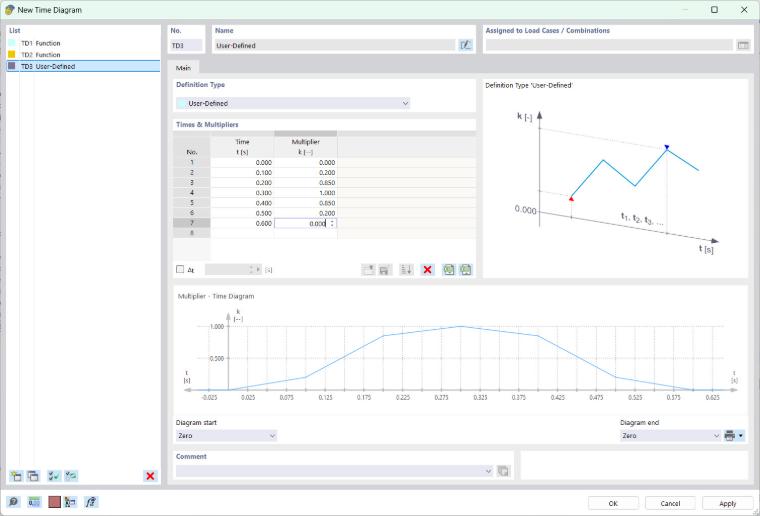Screen dimensions: 760x516
Task: Click the Δt stepper arrows
Action: tap(252, 269)
